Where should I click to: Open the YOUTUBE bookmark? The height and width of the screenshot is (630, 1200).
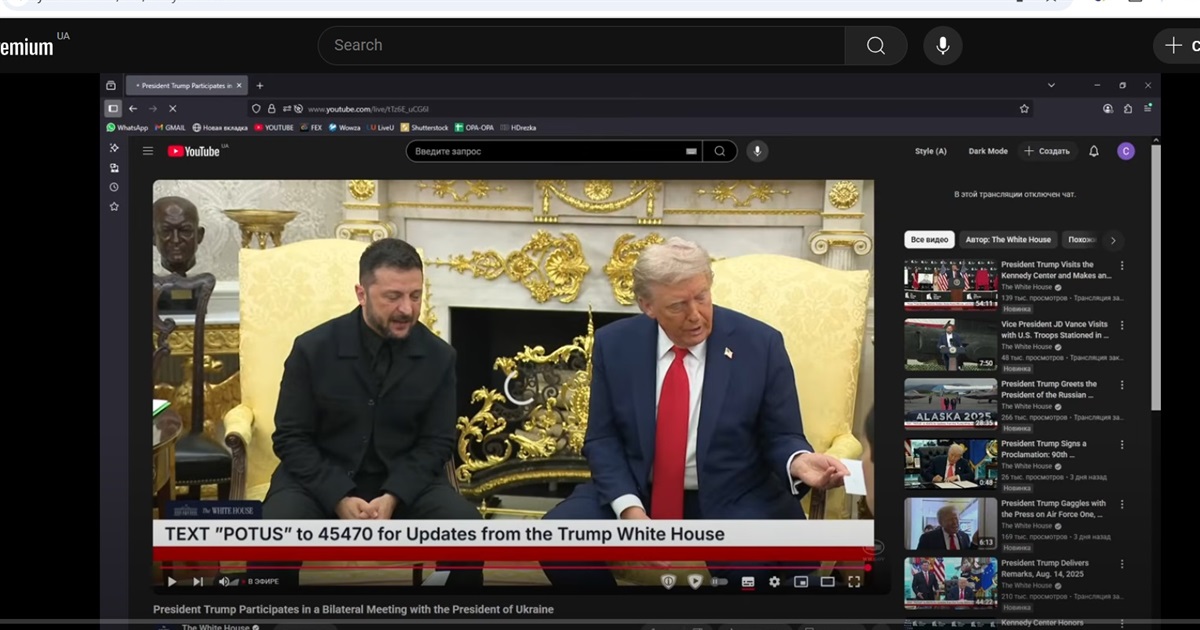click(x=274, y=128)
